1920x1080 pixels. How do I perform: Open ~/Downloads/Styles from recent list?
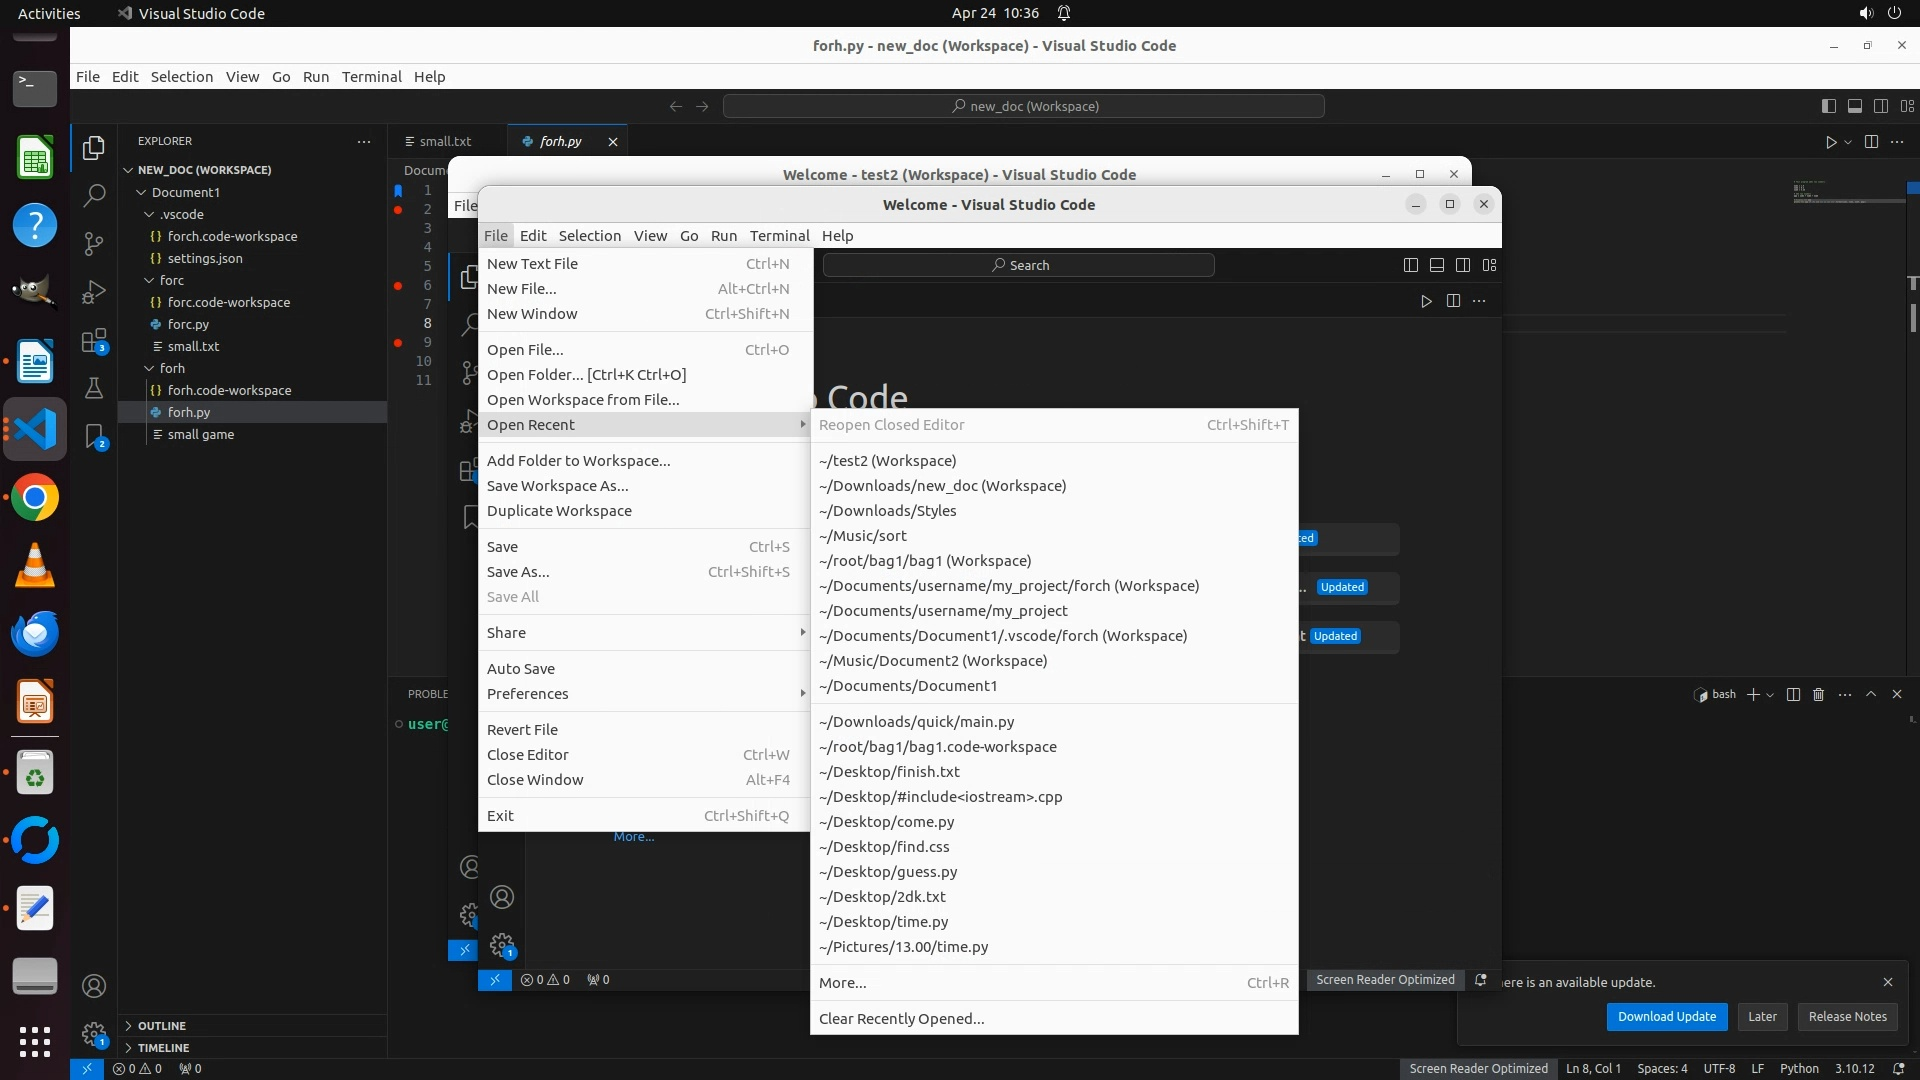point(887,511)
